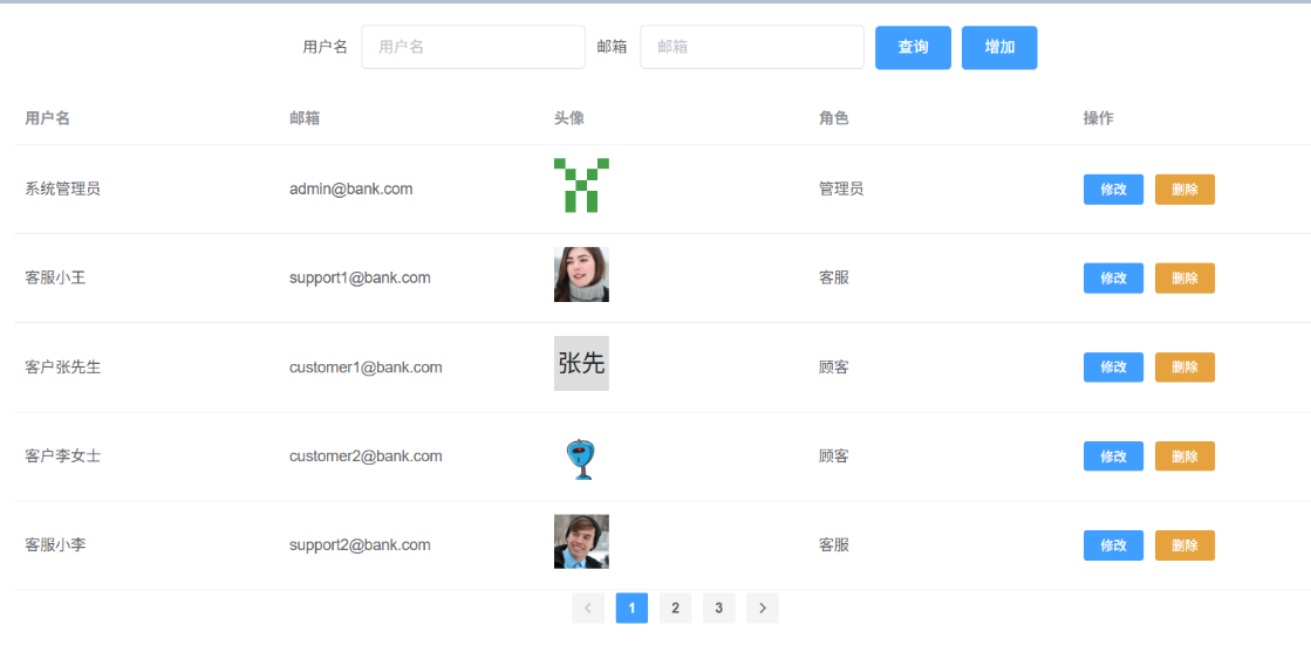Remove the 客服小李 user

[1184, 545]
